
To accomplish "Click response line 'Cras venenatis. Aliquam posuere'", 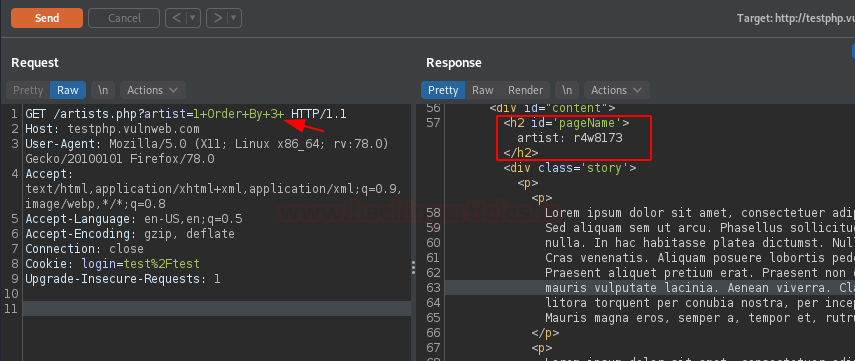I will point(700,257).
